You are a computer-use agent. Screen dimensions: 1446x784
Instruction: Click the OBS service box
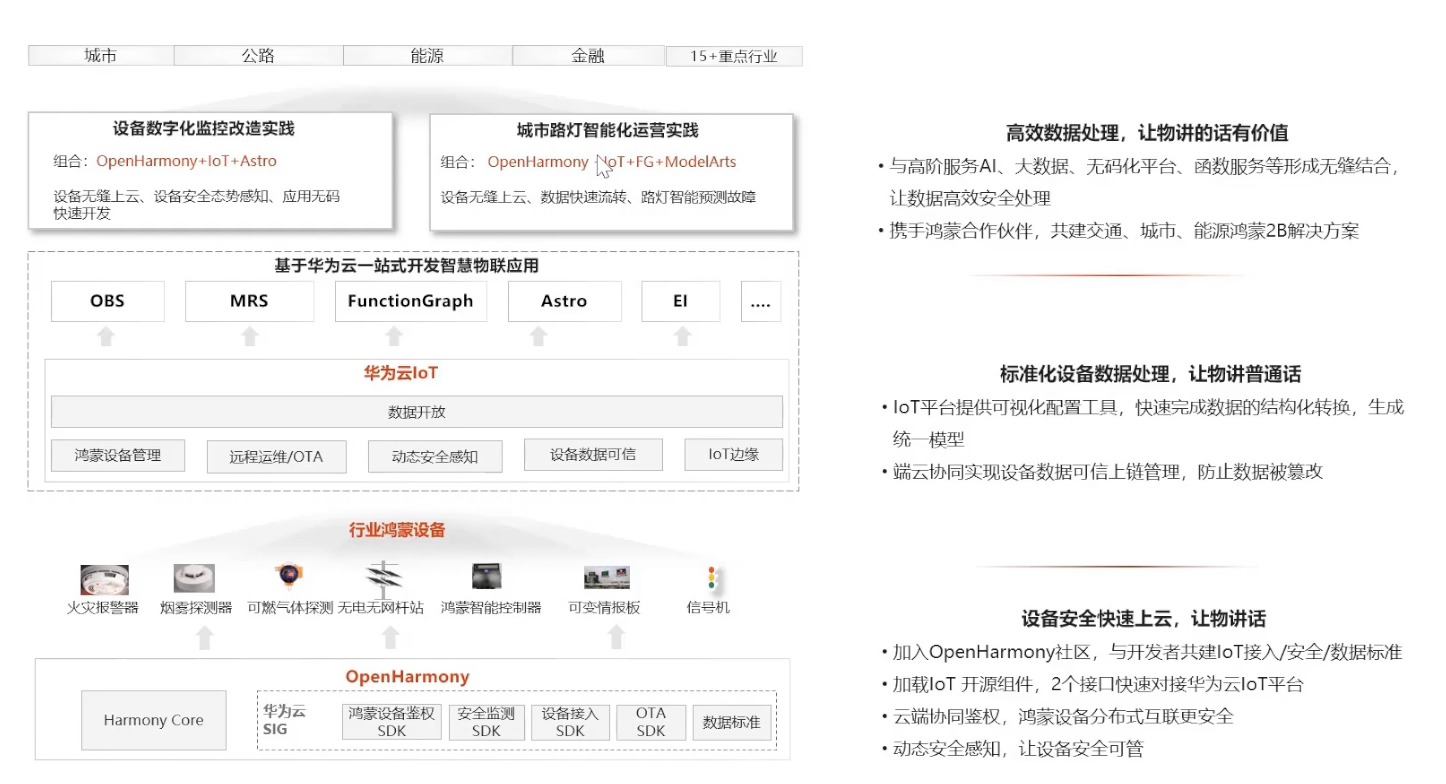tap(108, 301)
